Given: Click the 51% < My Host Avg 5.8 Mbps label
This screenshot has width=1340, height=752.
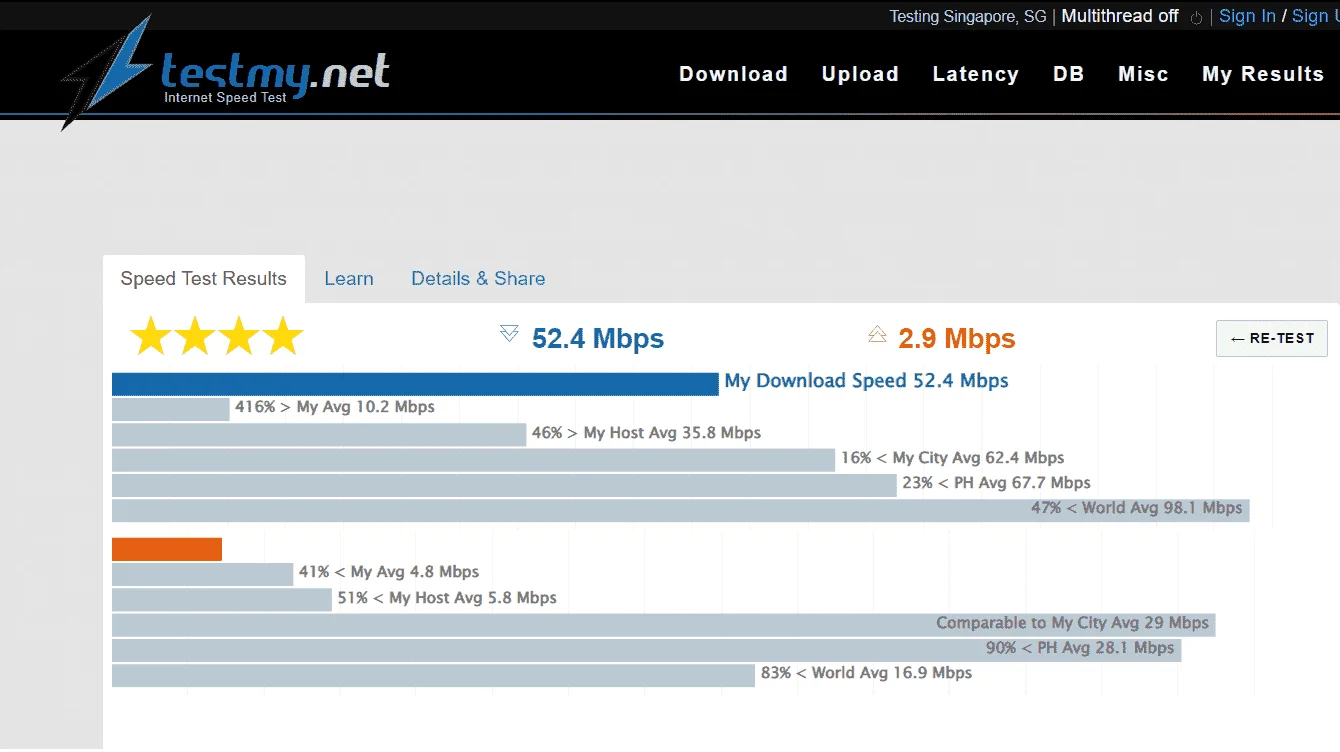Looking at the screenshot, I should click(x=447, y=598).
